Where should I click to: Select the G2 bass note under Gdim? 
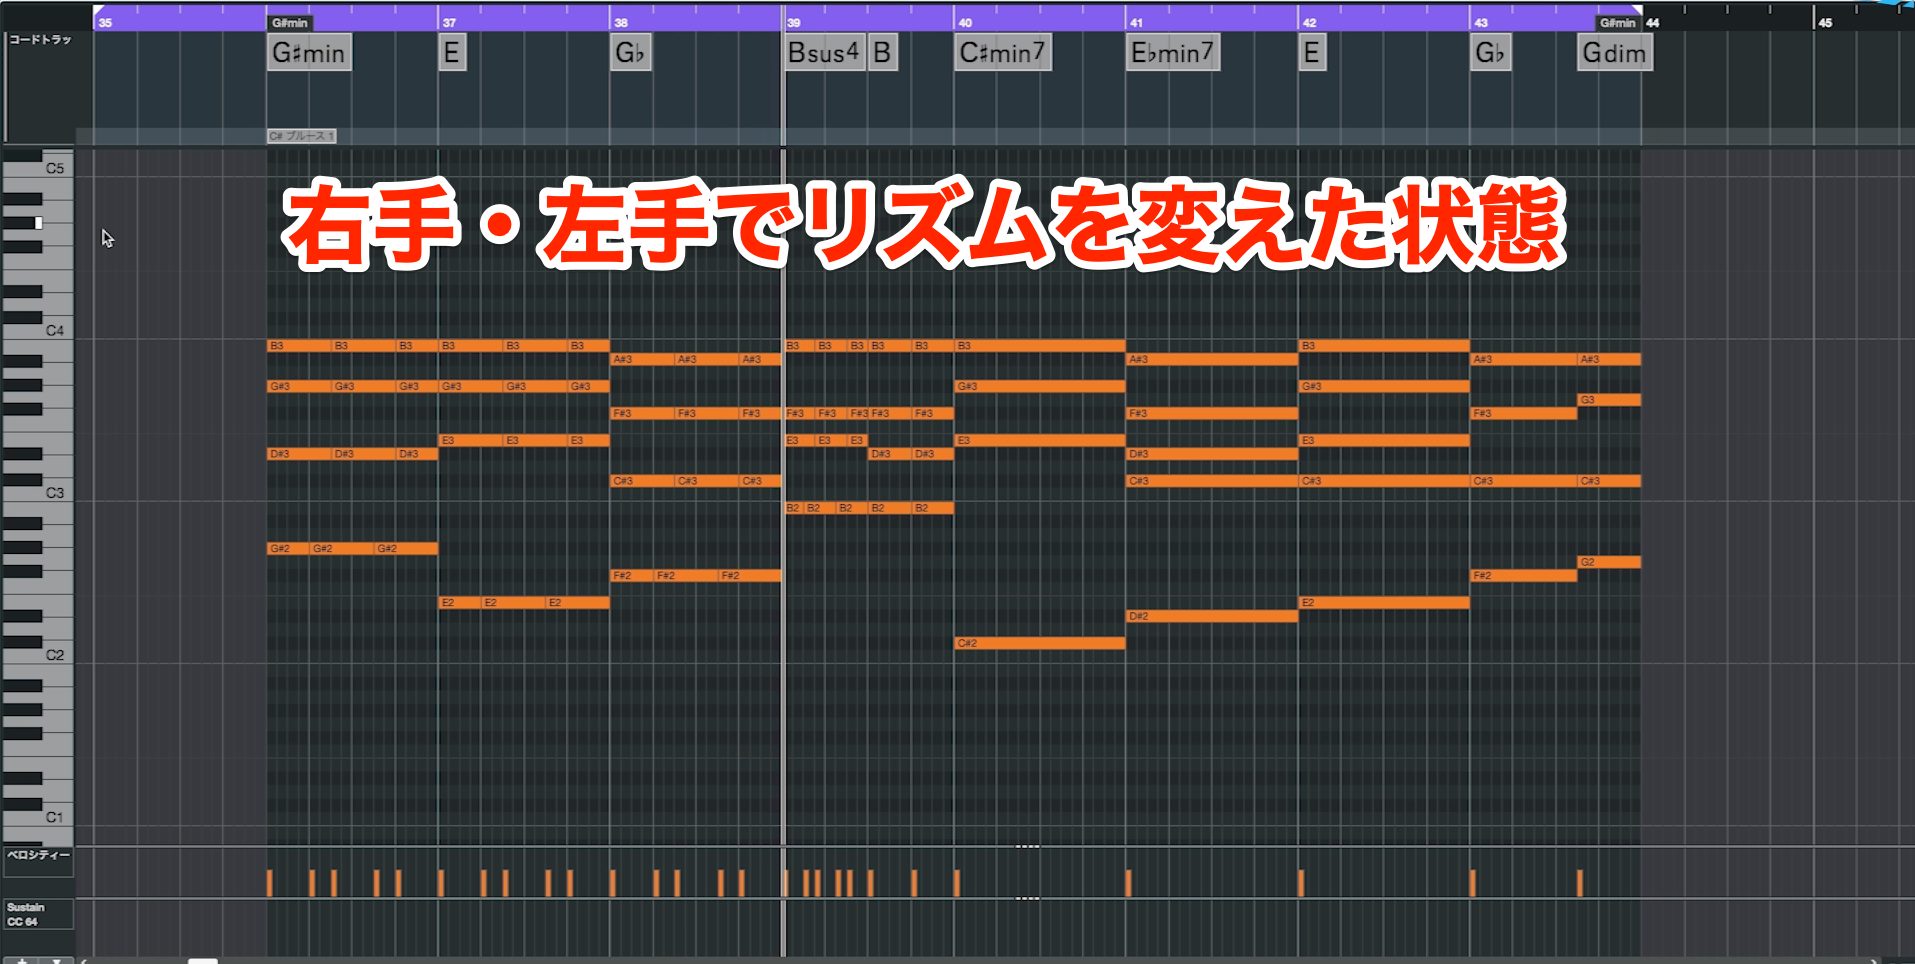pyautogui.click(x=1609, y=562)
